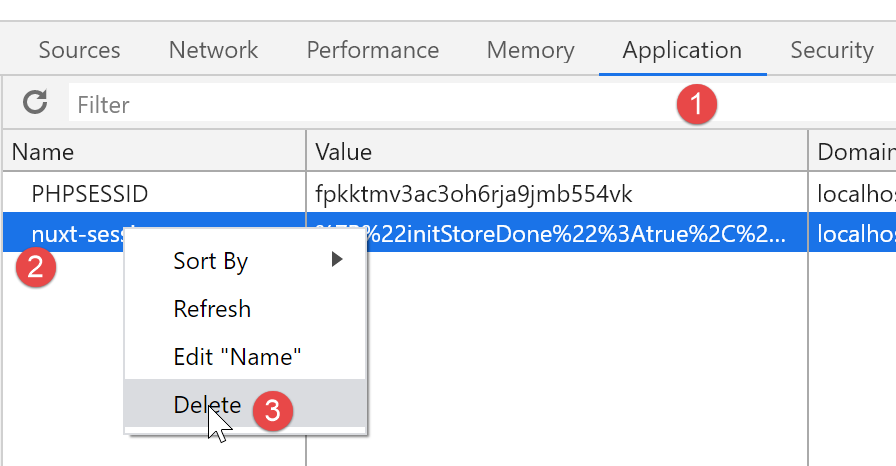Click the Domain column header
896x466 pixels.
pos(855,152)
